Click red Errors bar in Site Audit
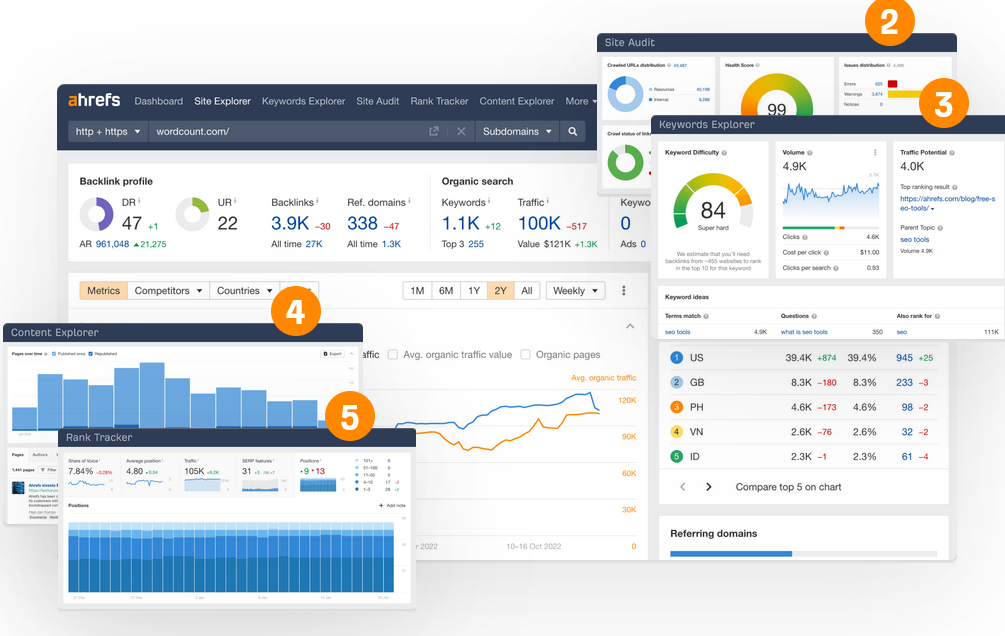The height and width of the screenshot is (636, 1005). tap(892, 84)
